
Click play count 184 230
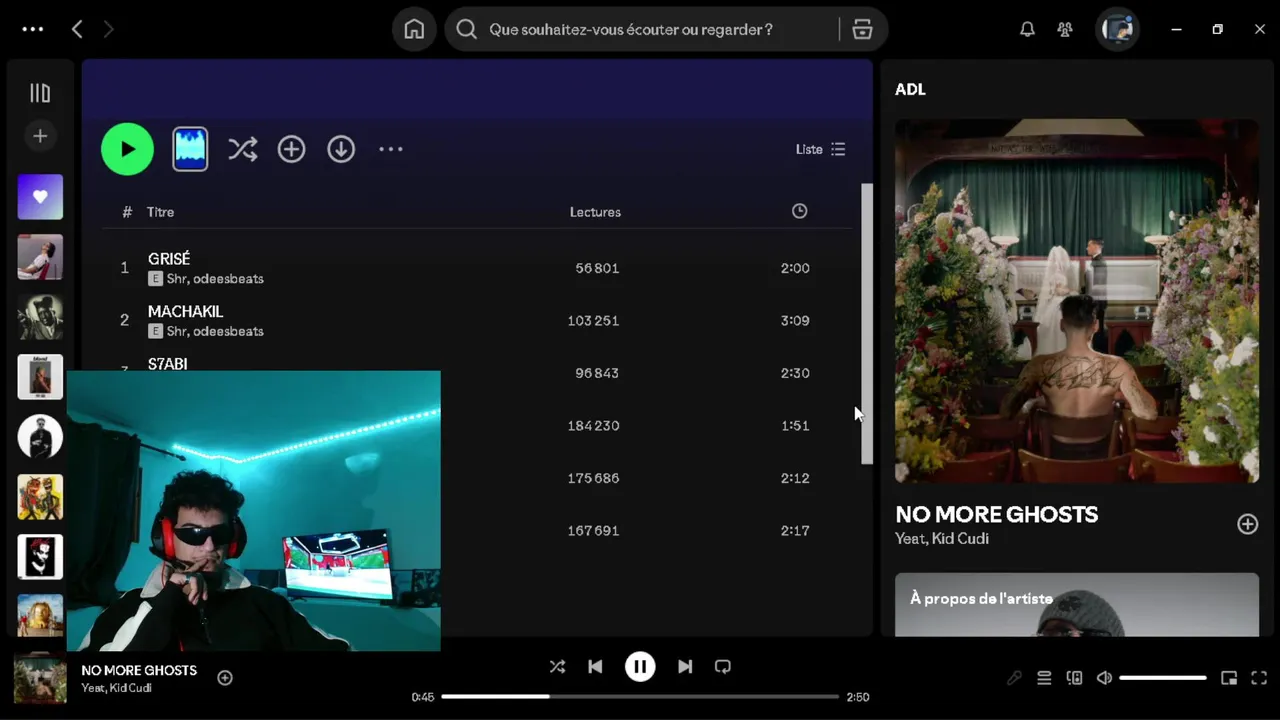click(x=593, y=426)
